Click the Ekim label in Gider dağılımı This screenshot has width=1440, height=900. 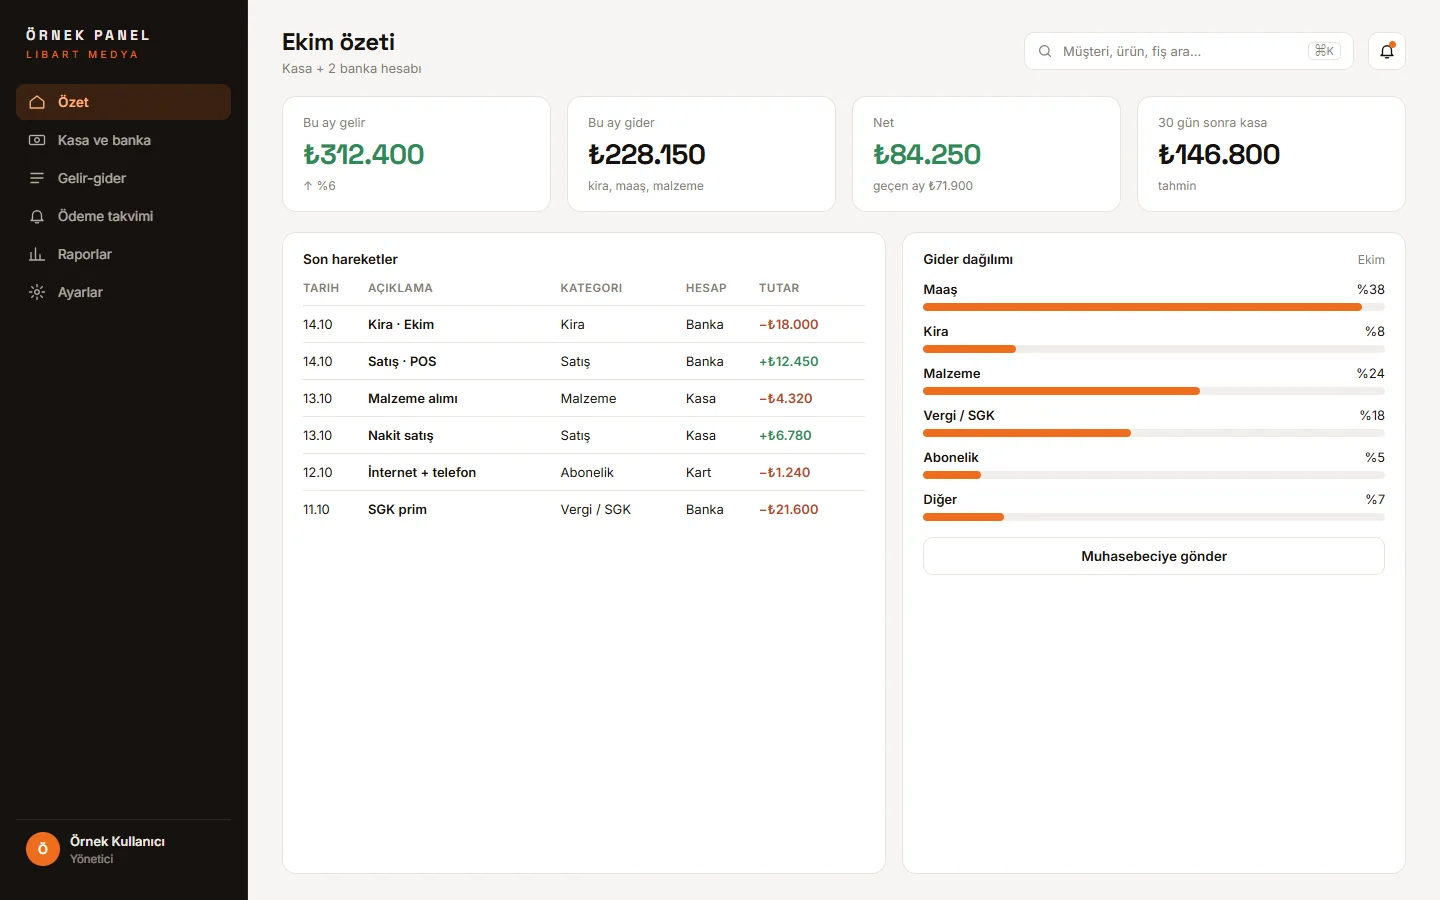[x=1371, y=260]
